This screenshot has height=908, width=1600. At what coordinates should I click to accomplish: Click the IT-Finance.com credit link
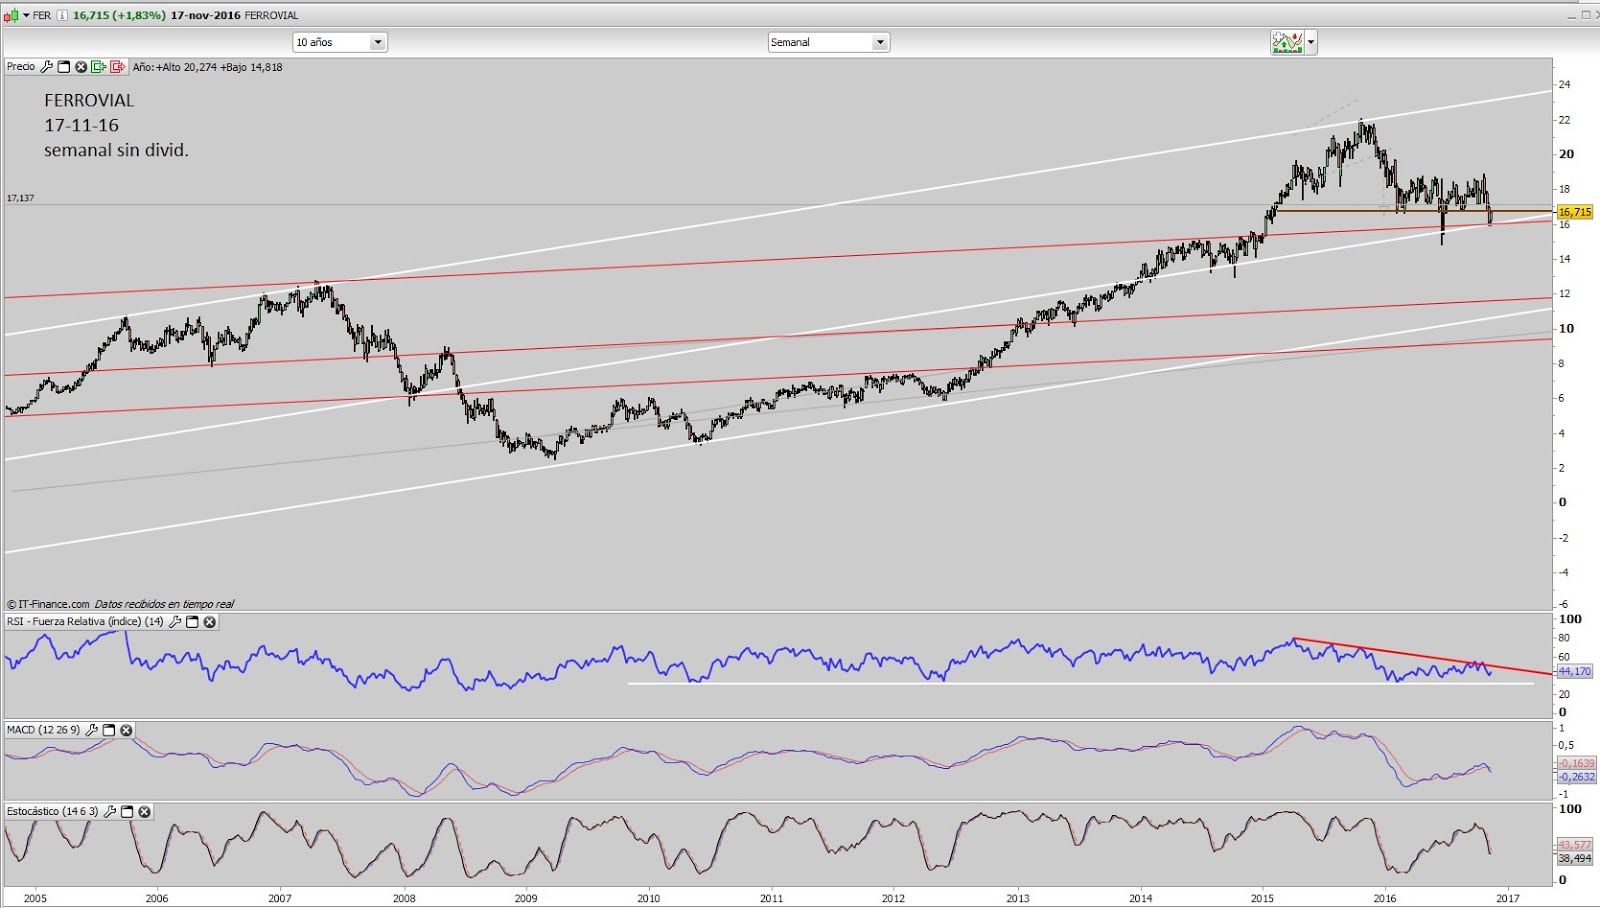[48, 604]
